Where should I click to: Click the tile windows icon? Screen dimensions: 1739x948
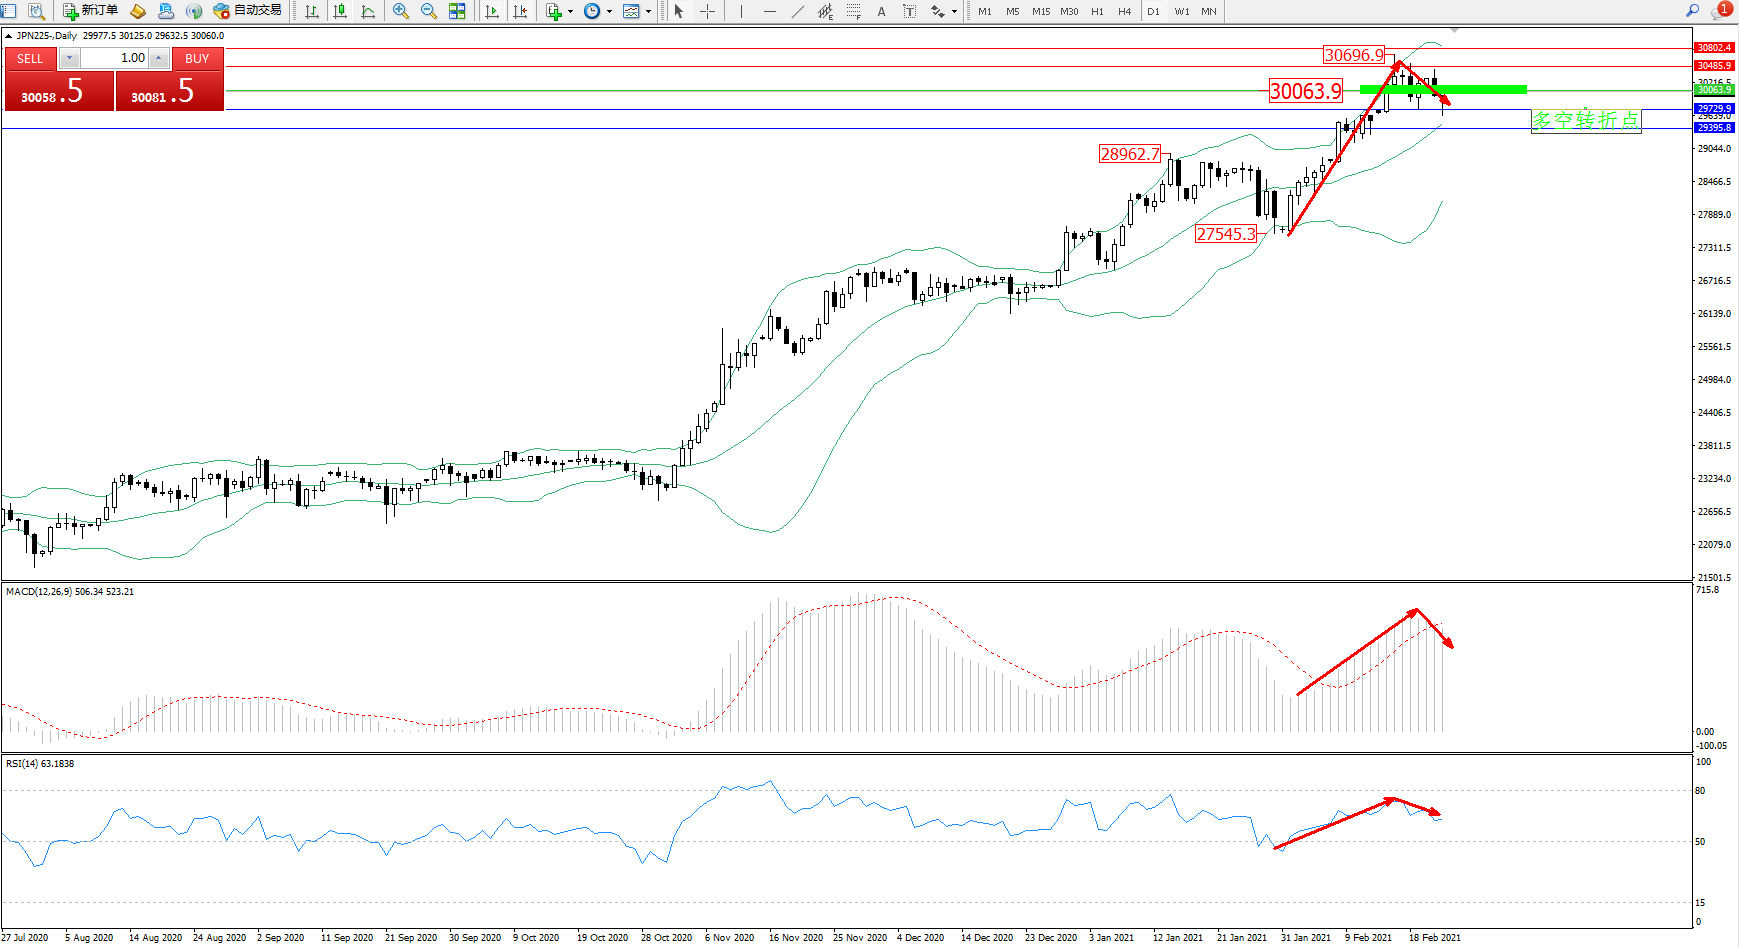[457, 11]
